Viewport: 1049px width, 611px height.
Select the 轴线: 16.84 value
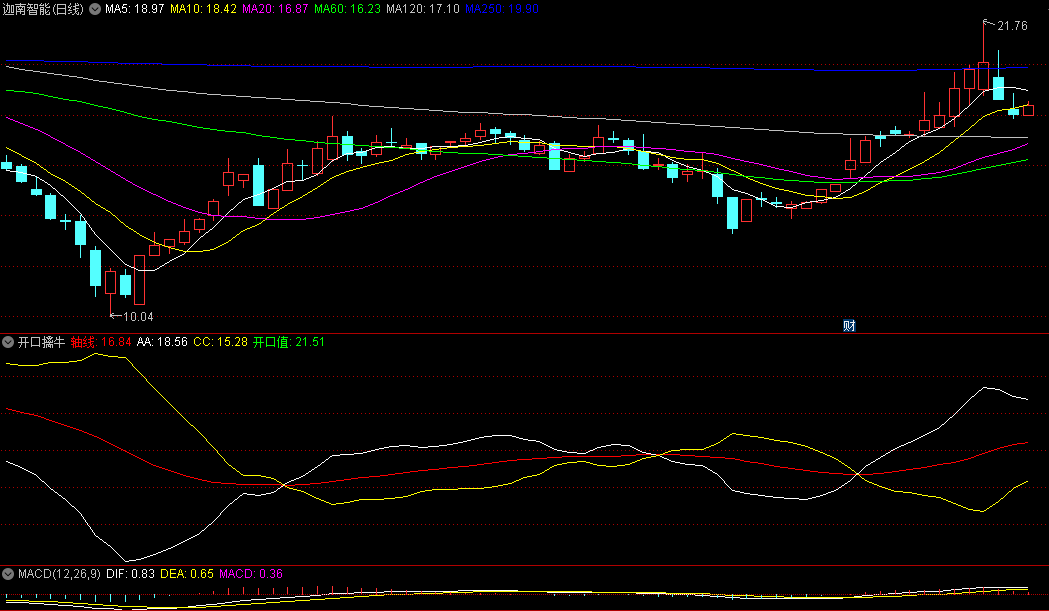[101, 342]
